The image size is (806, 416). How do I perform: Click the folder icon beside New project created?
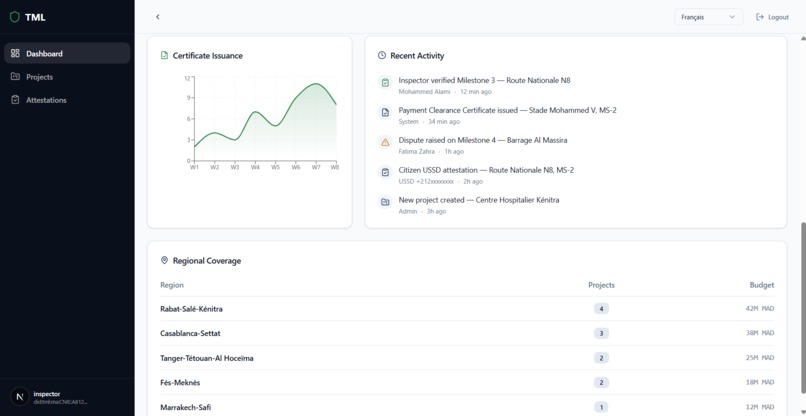[385, 202]
